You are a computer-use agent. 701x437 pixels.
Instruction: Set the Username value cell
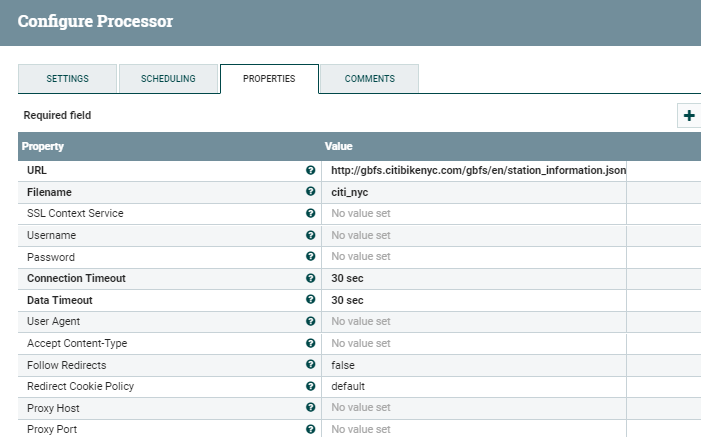474,235
